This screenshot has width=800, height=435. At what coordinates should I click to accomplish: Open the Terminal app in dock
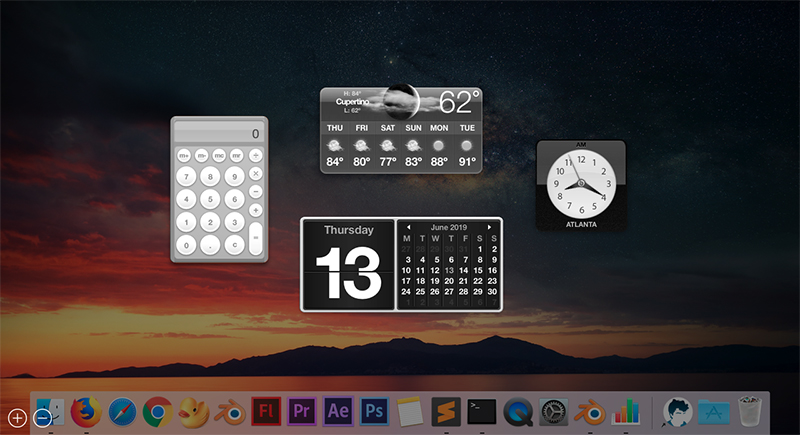482,412
